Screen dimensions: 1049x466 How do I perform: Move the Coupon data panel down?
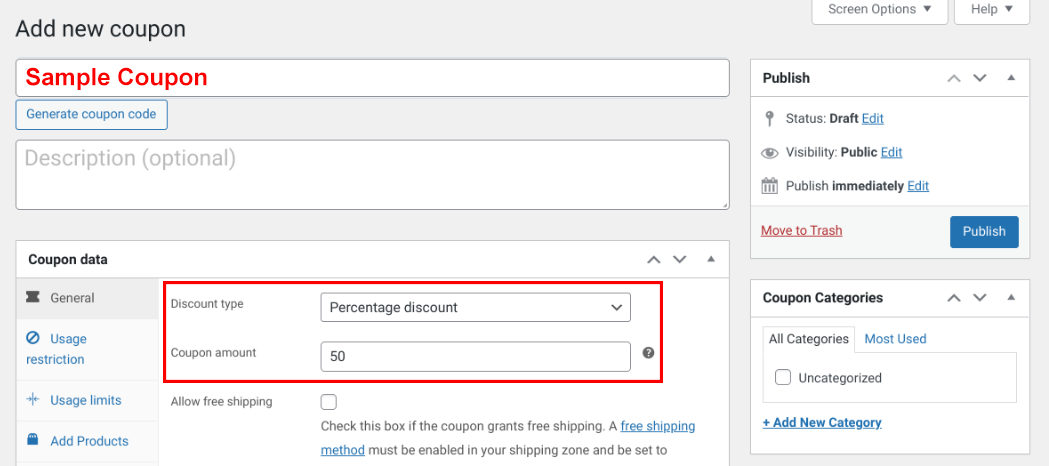tap(680, 259)
